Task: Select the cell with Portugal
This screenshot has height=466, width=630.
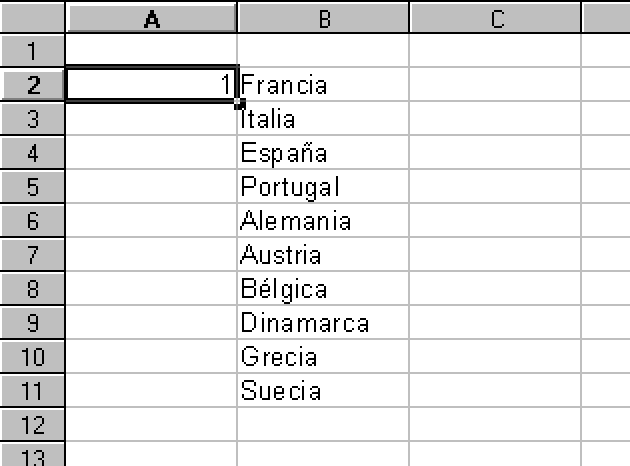Action: [323, 187]
